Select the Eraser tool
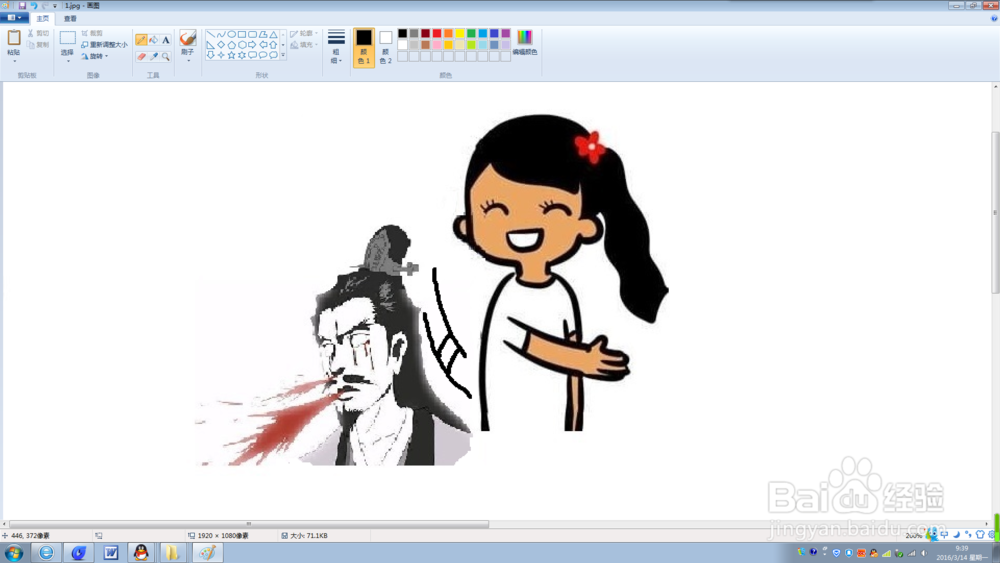Screen dimensions: 1000x563 click(141, 57)
